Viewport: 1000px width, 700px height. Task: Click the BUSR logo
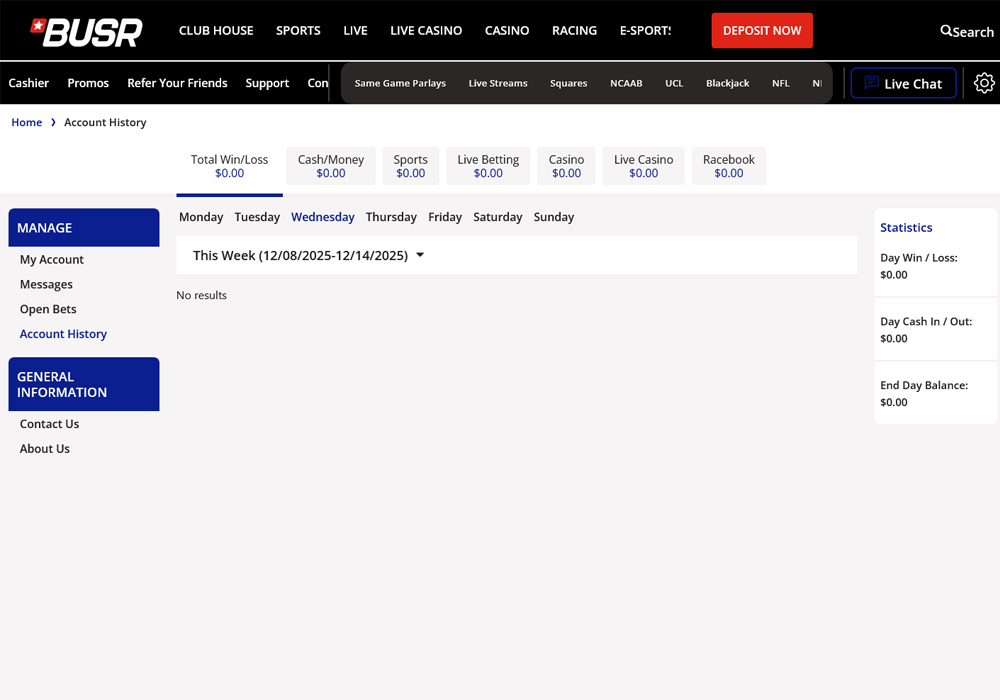(x=87, y=32)
